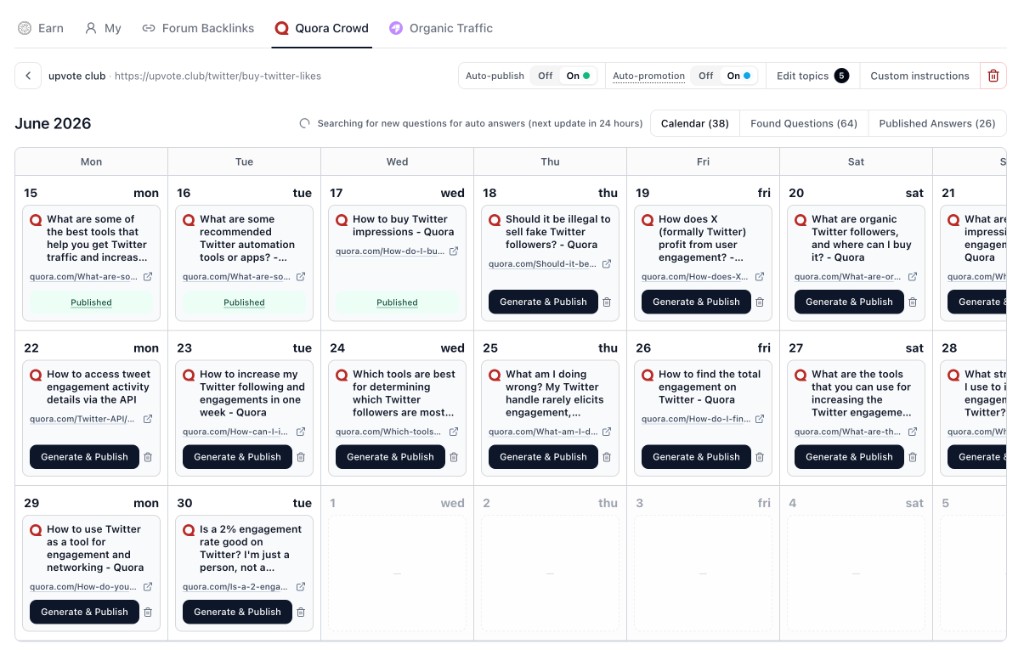Delete June 20 question with trash icon
This screenshot has height=672, width=1024.
tap(912, 302)
